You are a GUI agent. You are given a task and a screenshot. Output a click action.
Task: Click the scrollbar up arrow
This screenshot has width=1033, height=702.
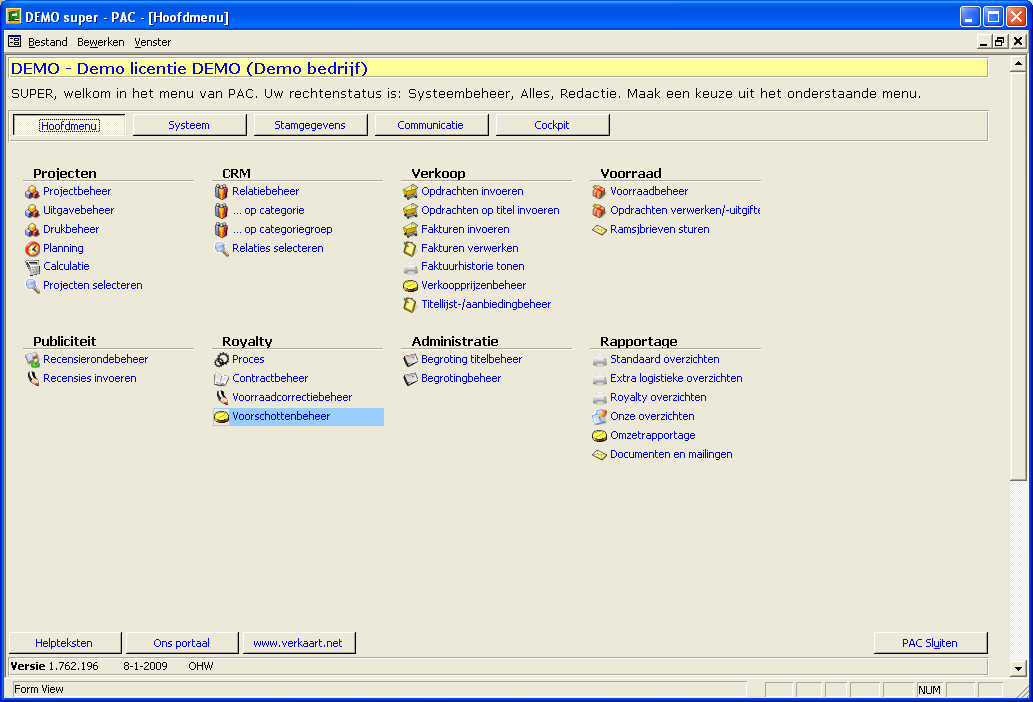click(x=1018, y=64)
